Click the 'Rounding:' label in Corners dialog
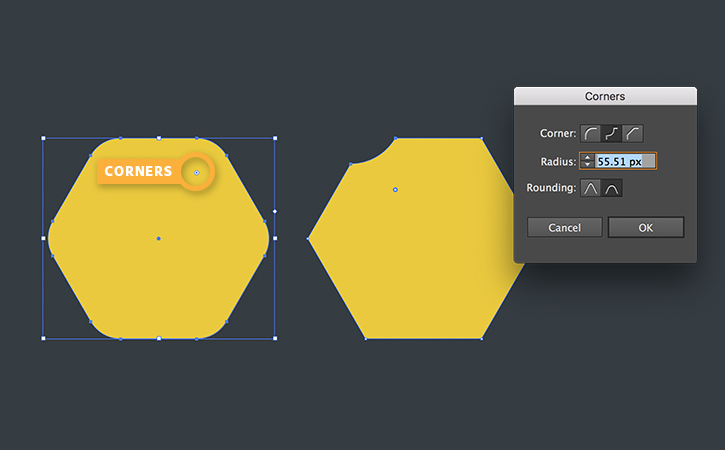Screen dimensions: 725x450 tap(551, 188)
